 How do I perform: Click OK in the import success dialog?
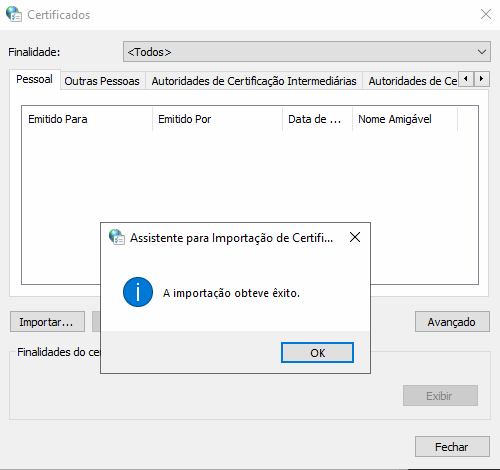point(317,352)
